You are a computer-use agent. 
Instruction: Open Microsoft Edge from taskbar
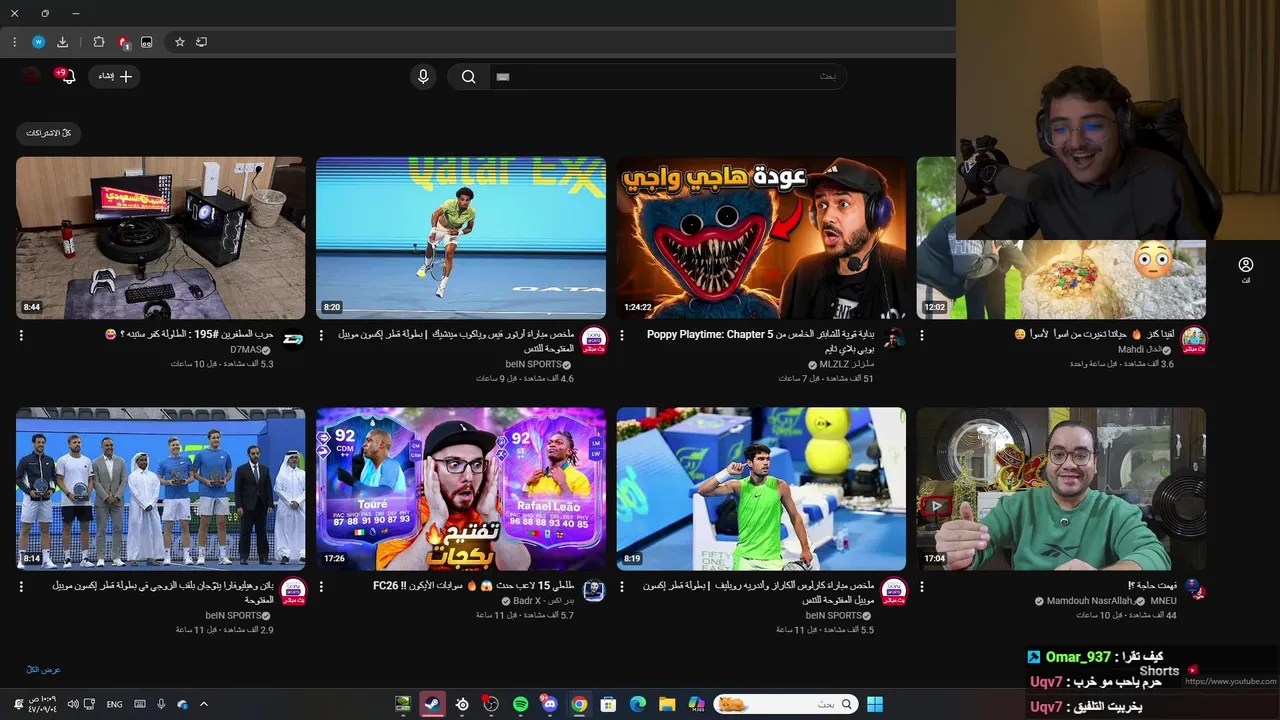tap(638, 704)
